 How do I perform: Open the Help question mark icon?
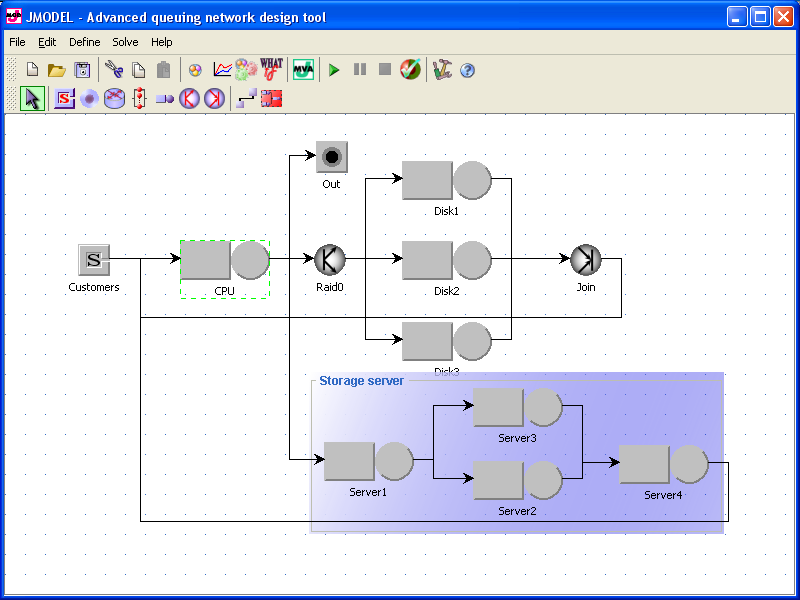467,70
